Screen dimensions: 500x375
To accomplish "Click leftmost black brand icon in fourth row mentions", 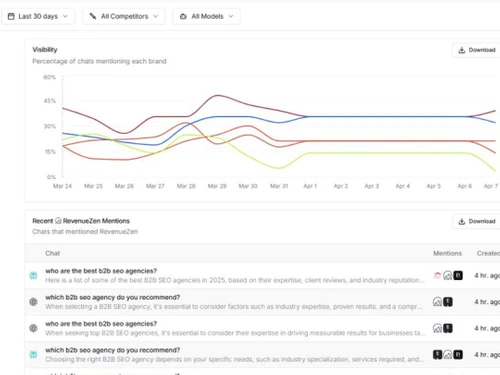I will pos(437,354).
